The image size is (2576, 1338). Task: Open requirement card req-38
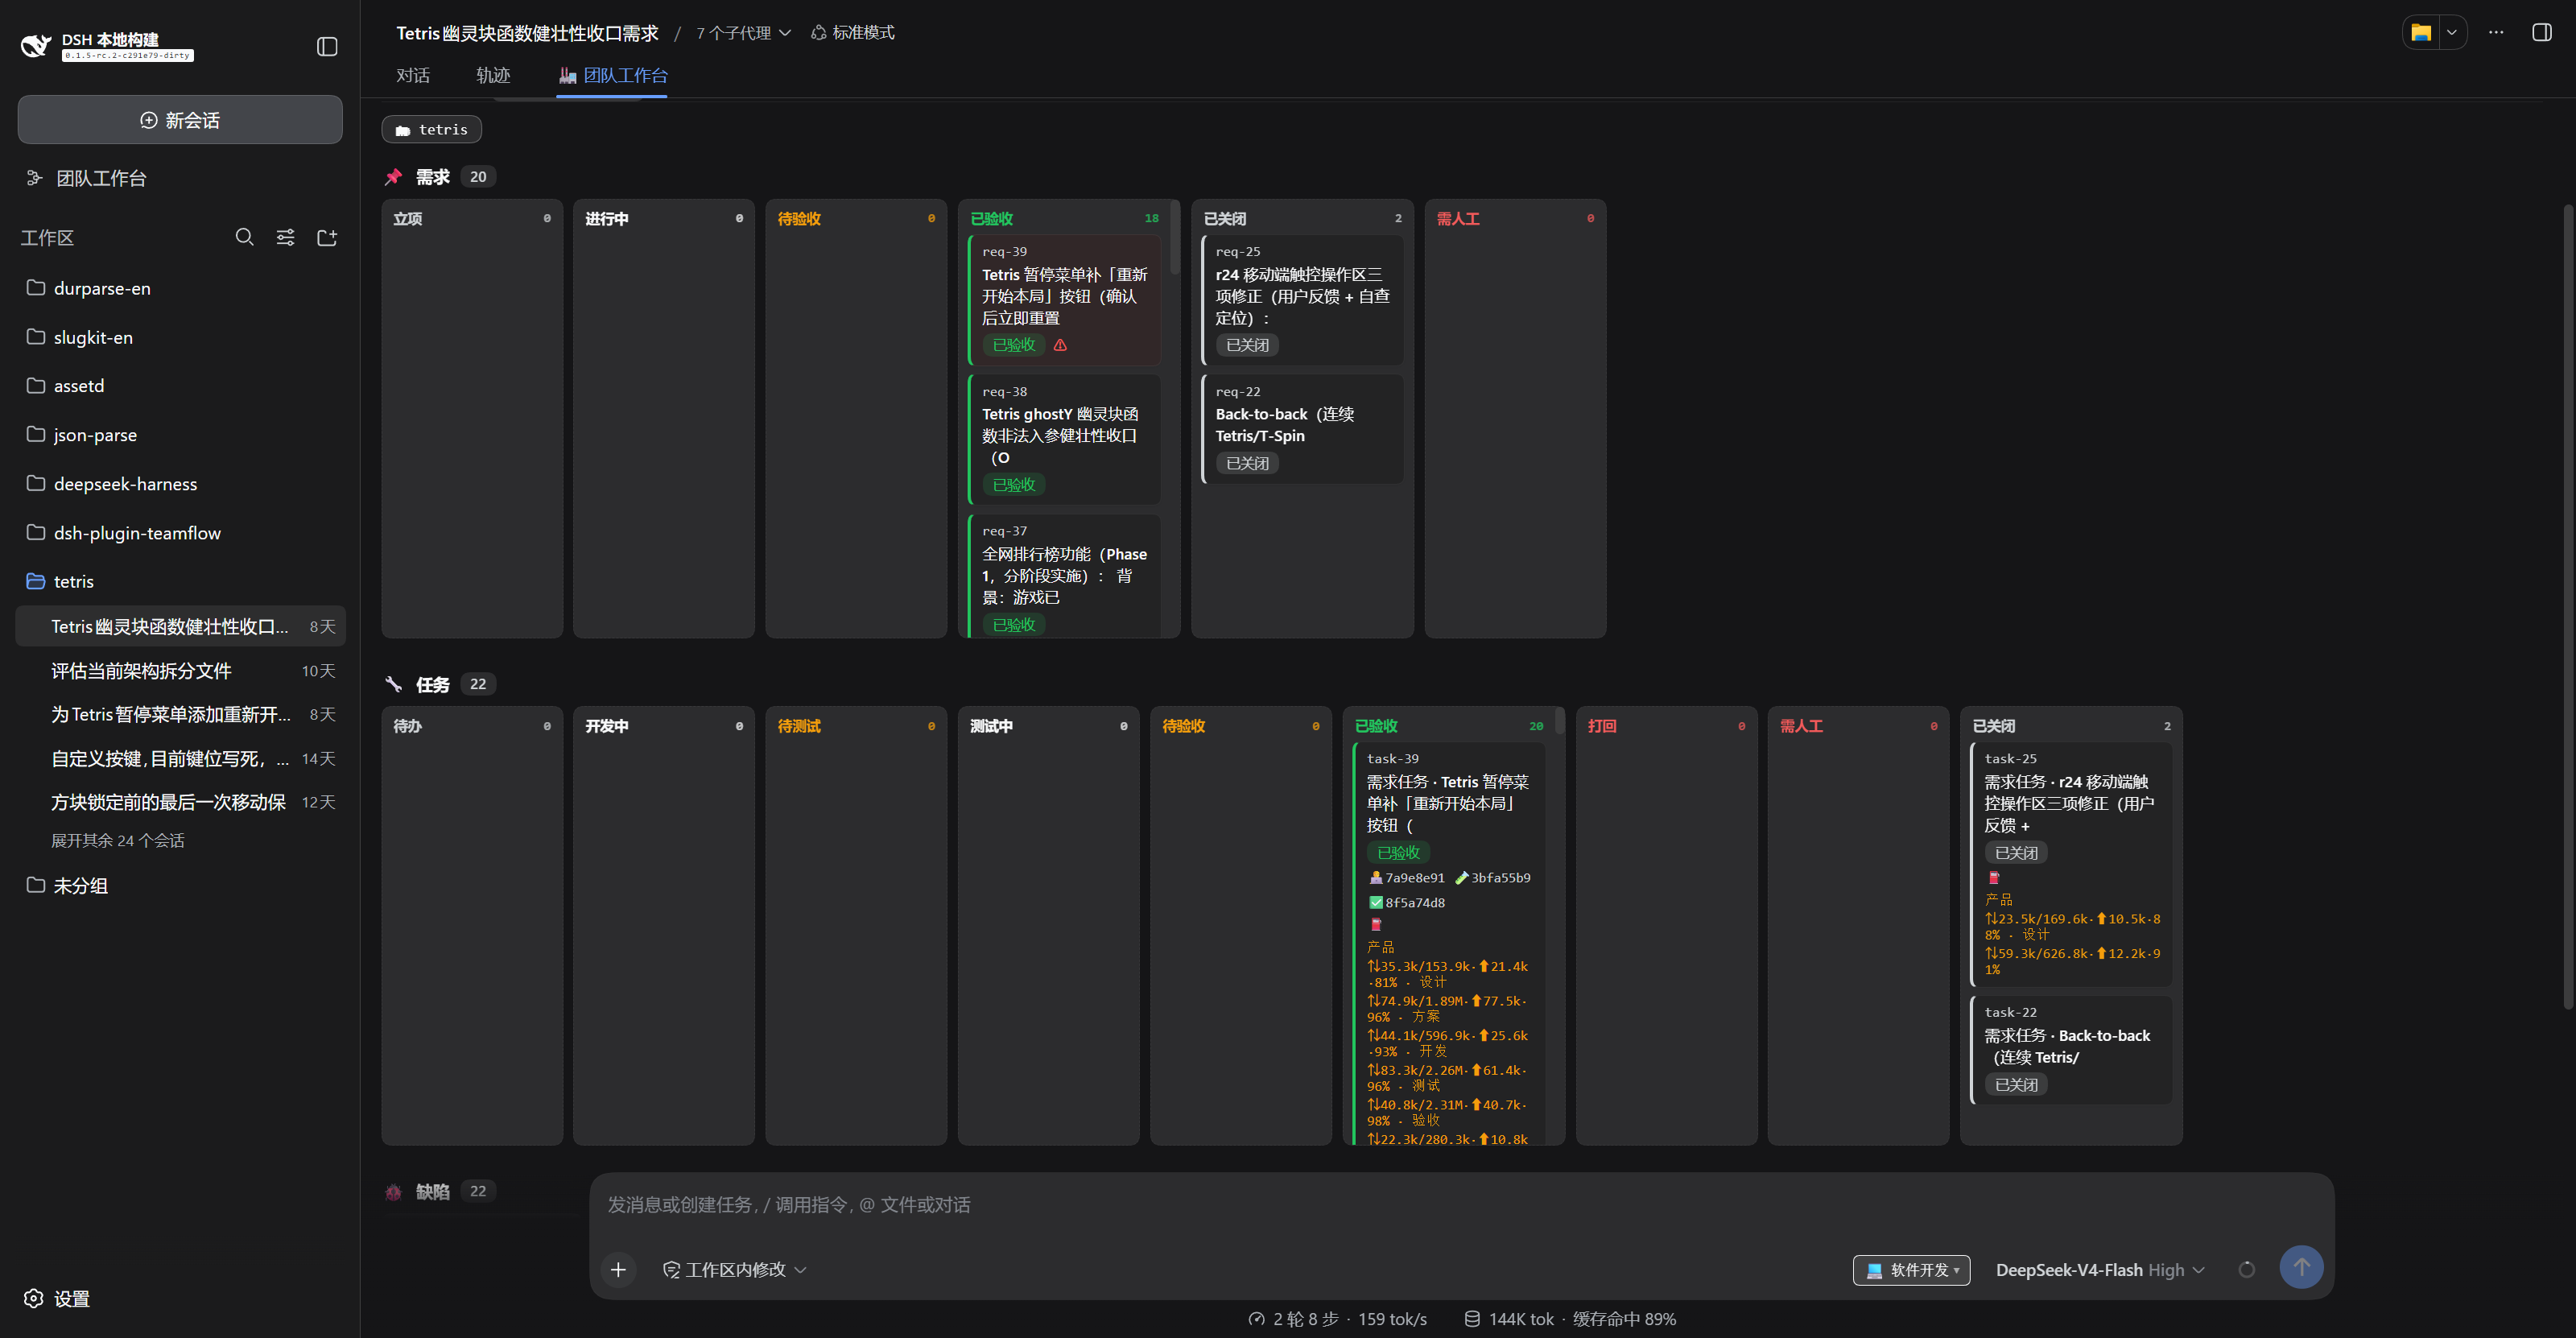point(1064,439)
